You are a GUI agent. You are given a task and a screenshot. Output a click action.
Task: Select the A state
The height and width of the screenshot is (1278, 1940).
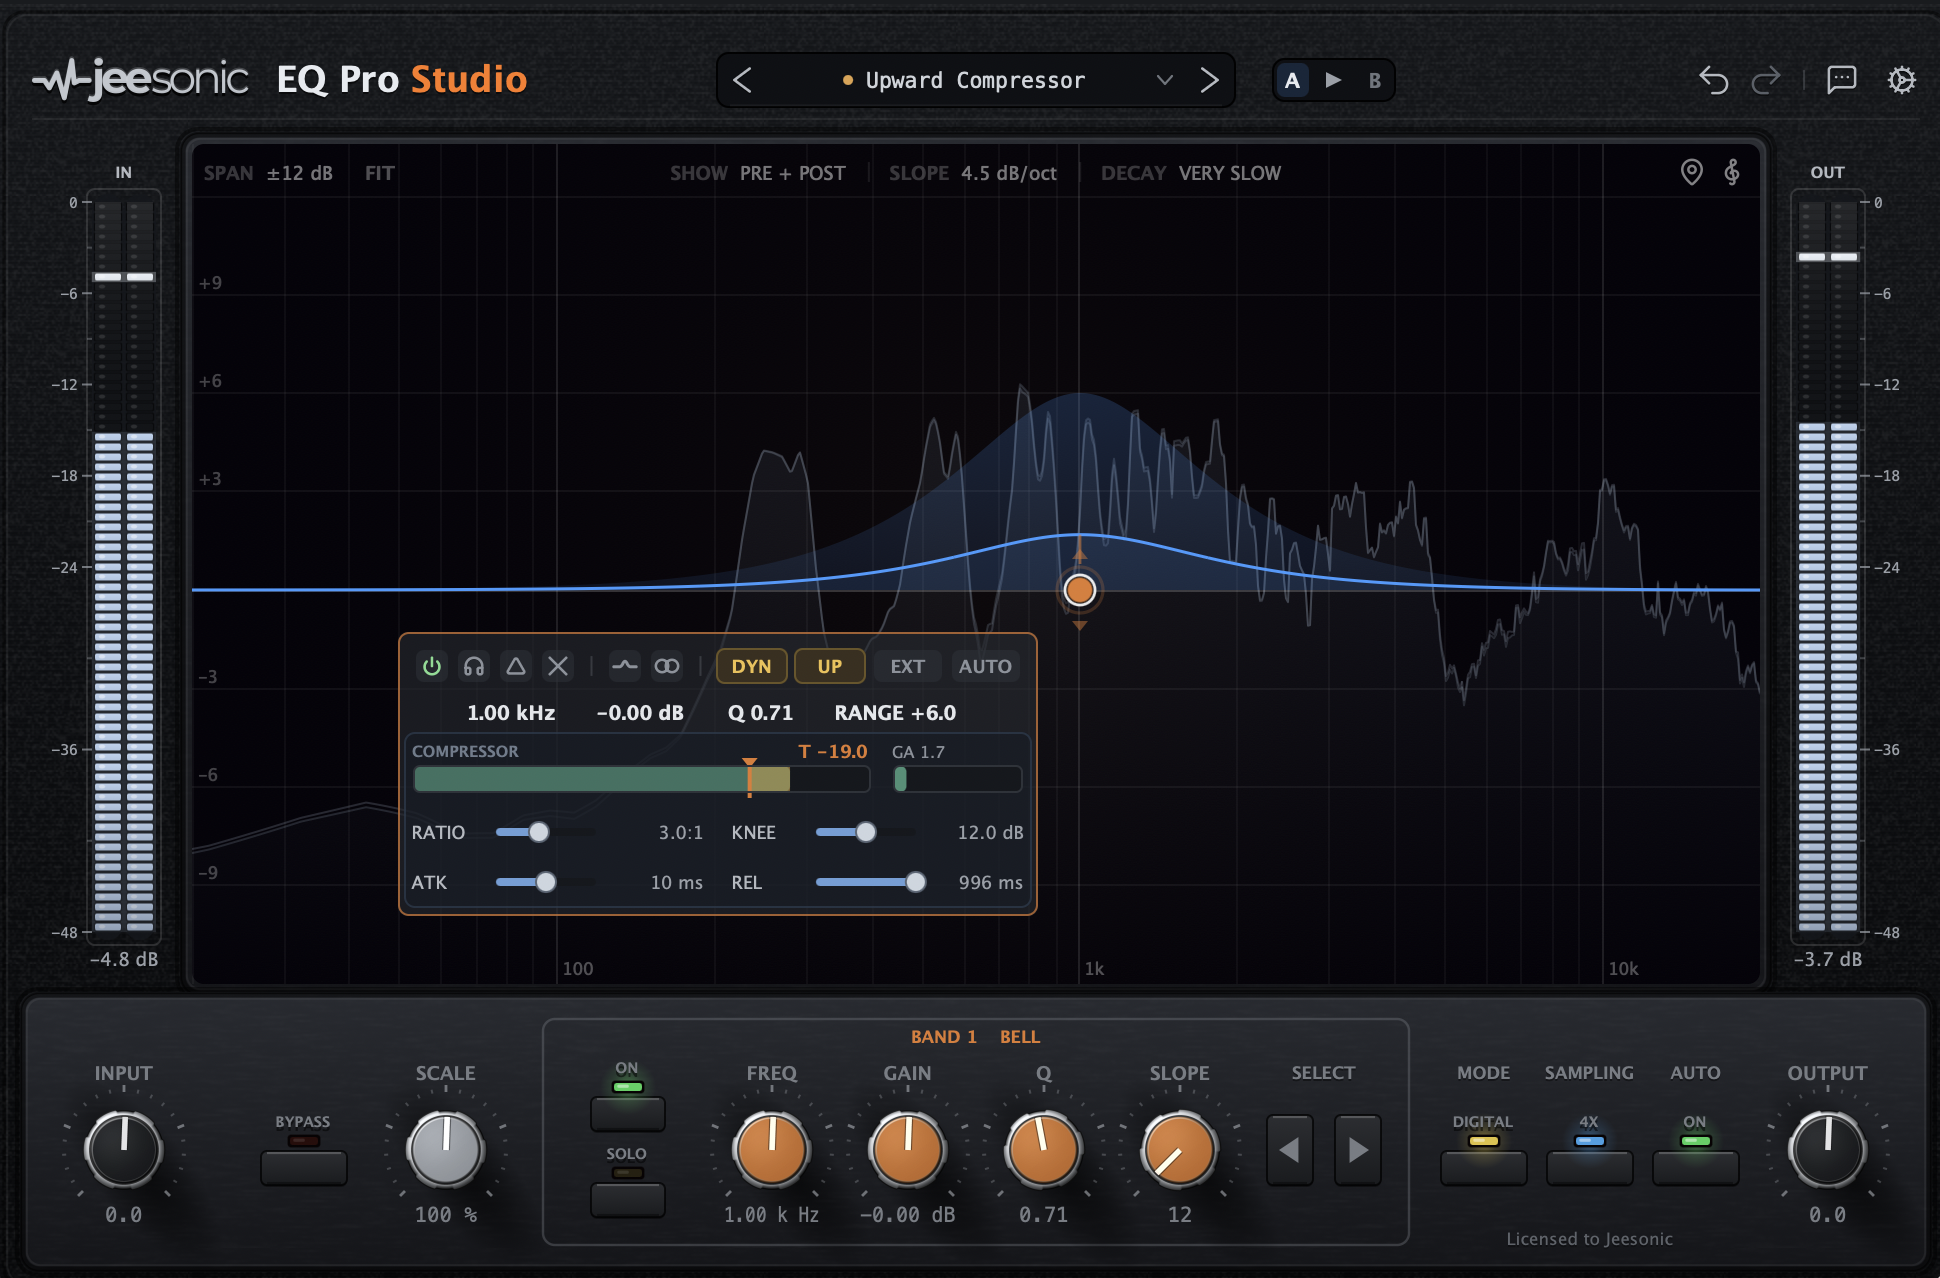pos(1292,80)
